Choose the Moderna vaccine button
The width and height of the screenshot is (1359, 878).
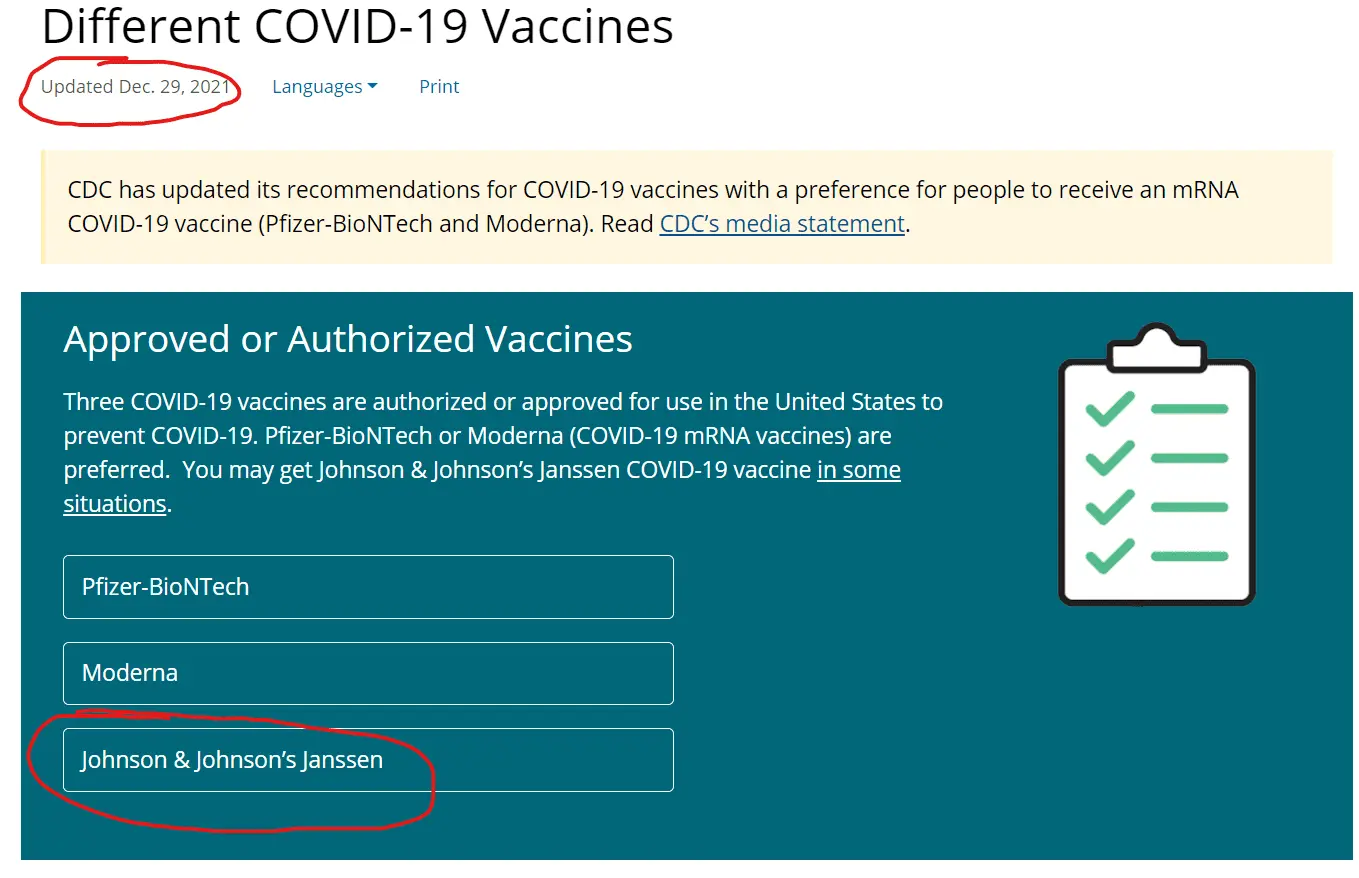pos(368,673)
